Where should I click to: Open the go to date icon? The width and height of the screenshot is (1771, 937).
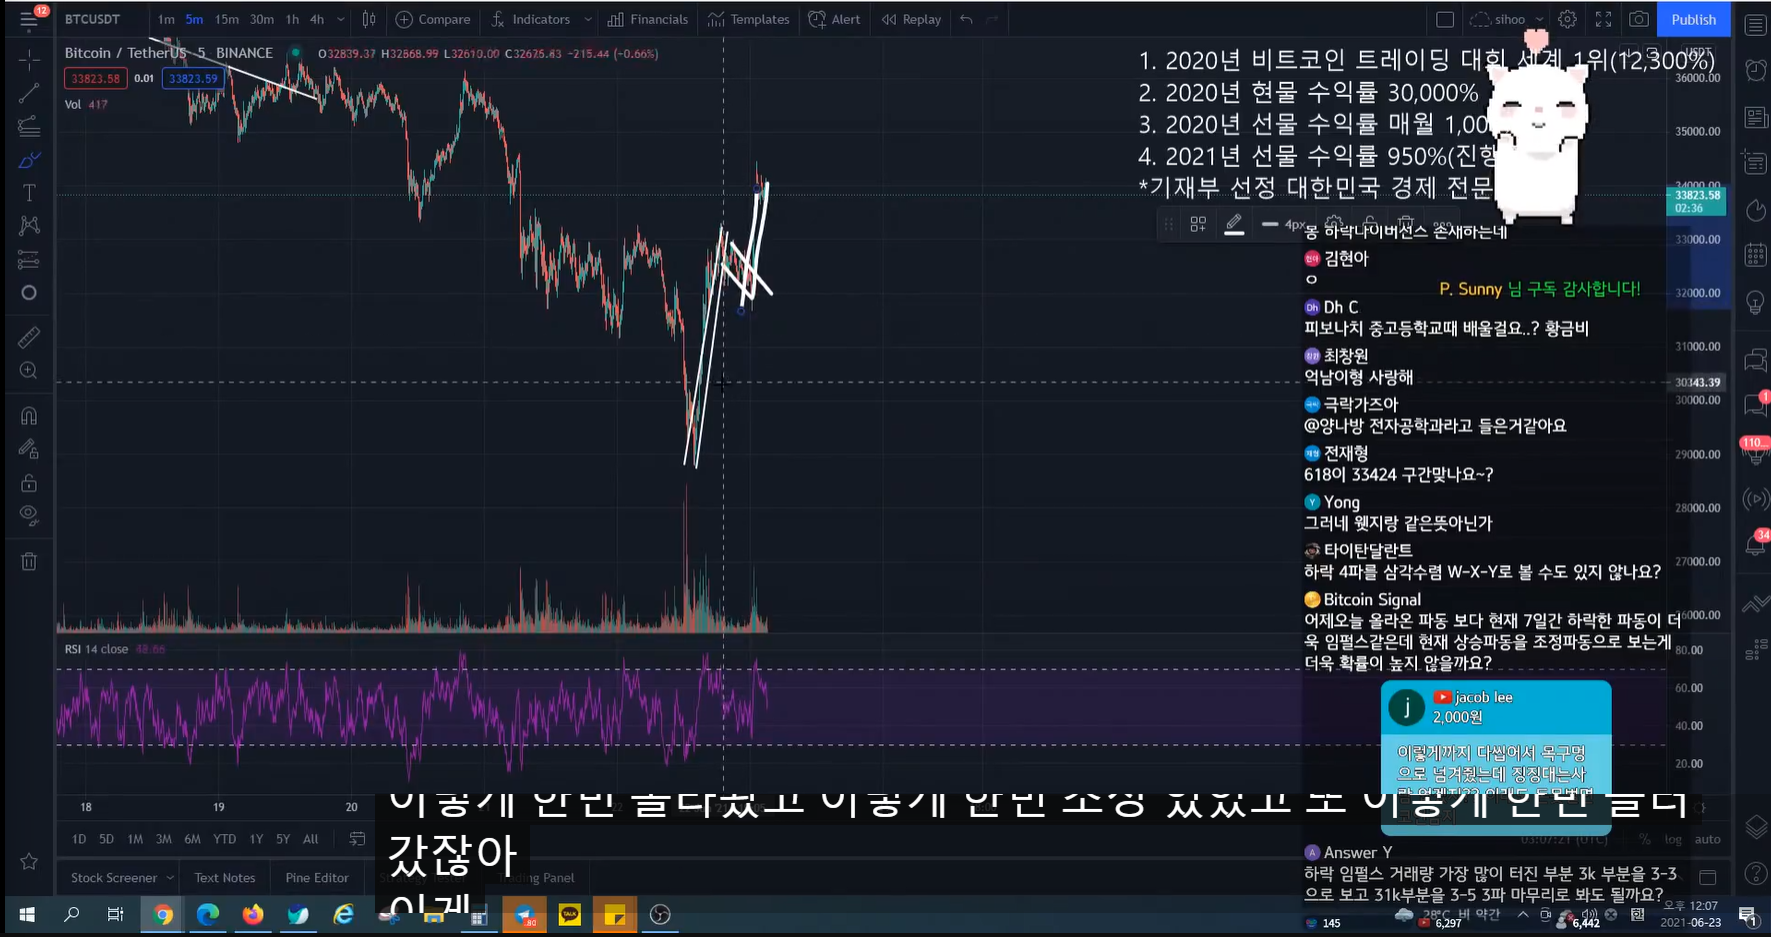(x=357, y=838)
